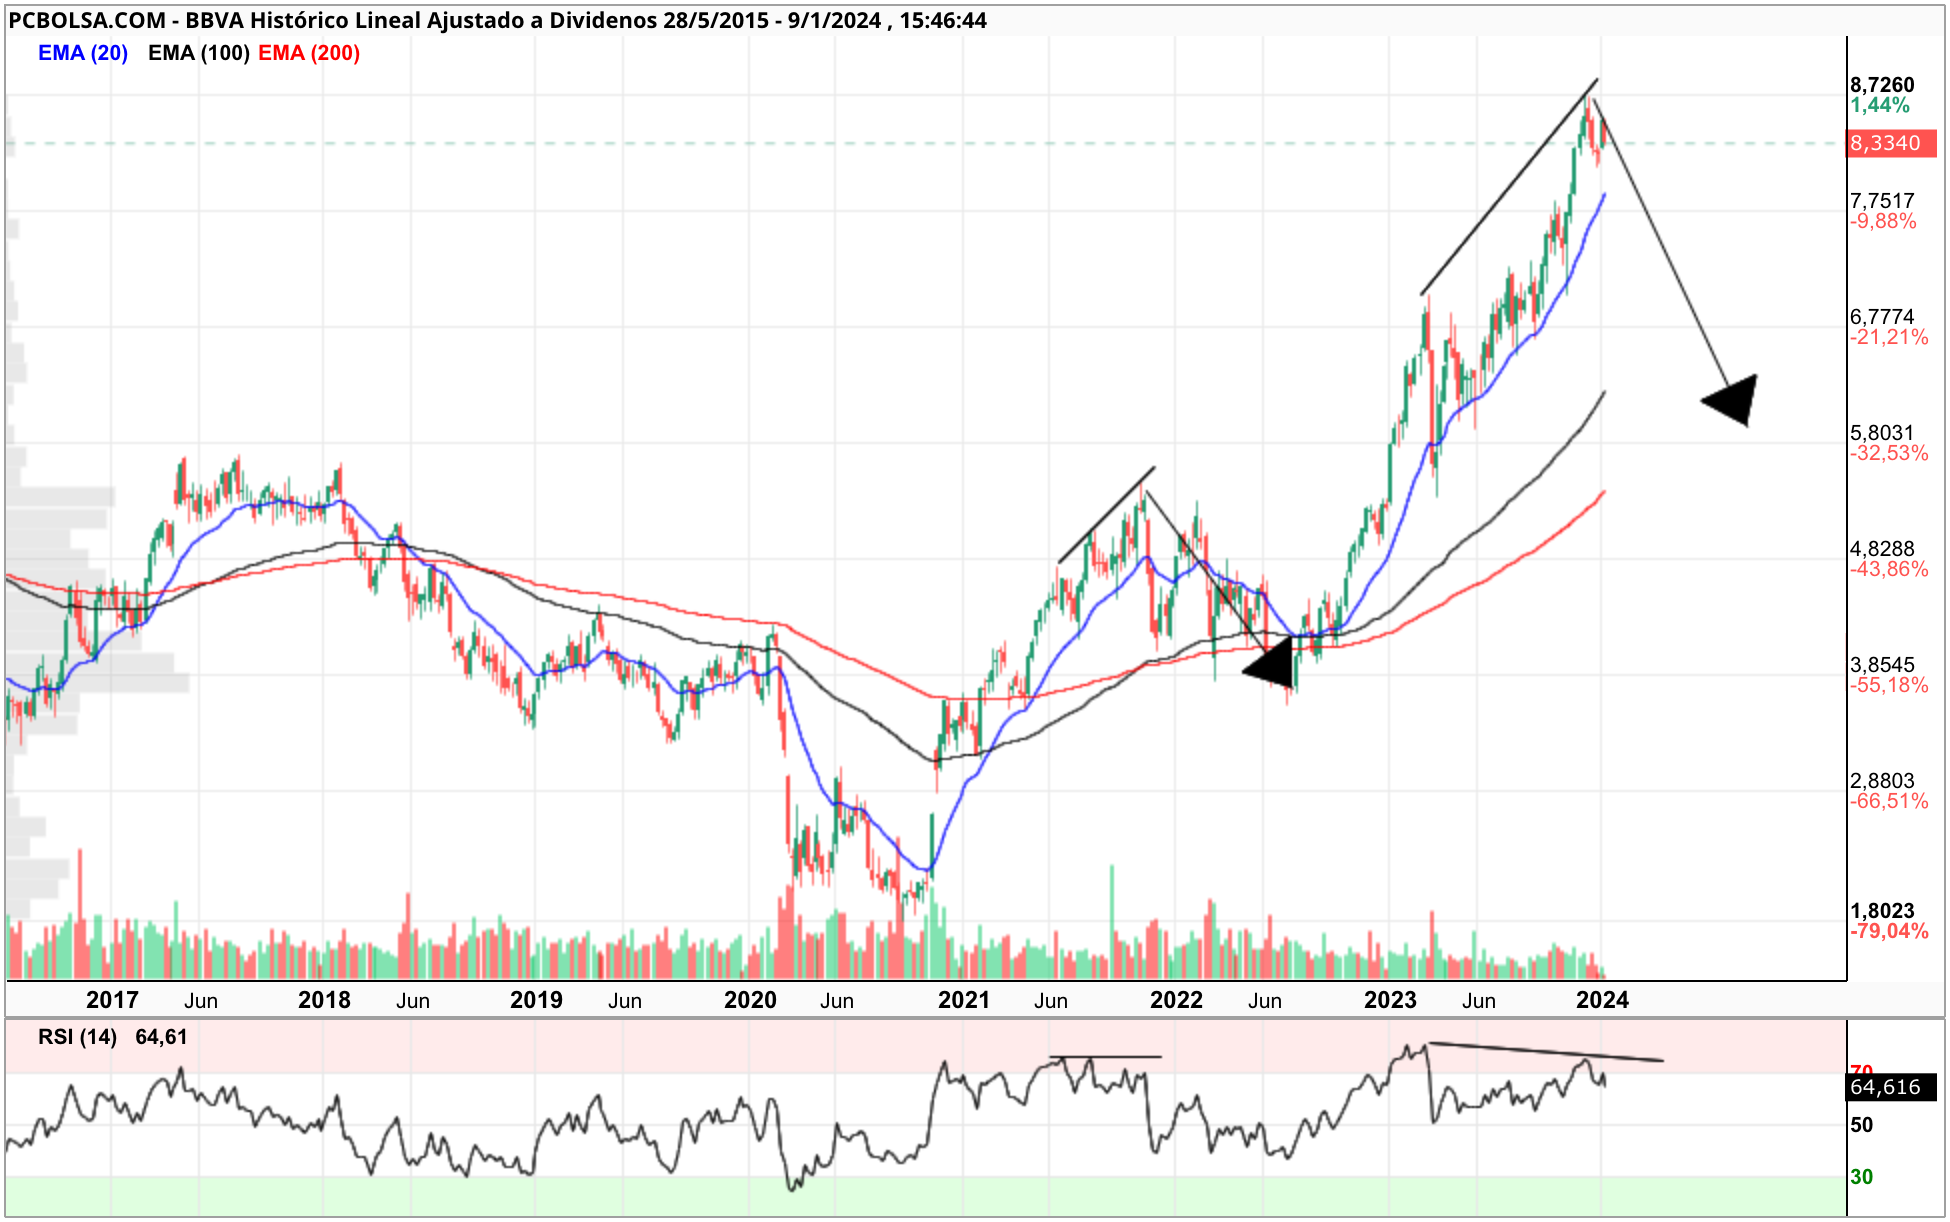The width and height of the screenshot is (1950, 1222).
Task: Click the 2019 year label on time axis
Action: [x=536, y=1000]
